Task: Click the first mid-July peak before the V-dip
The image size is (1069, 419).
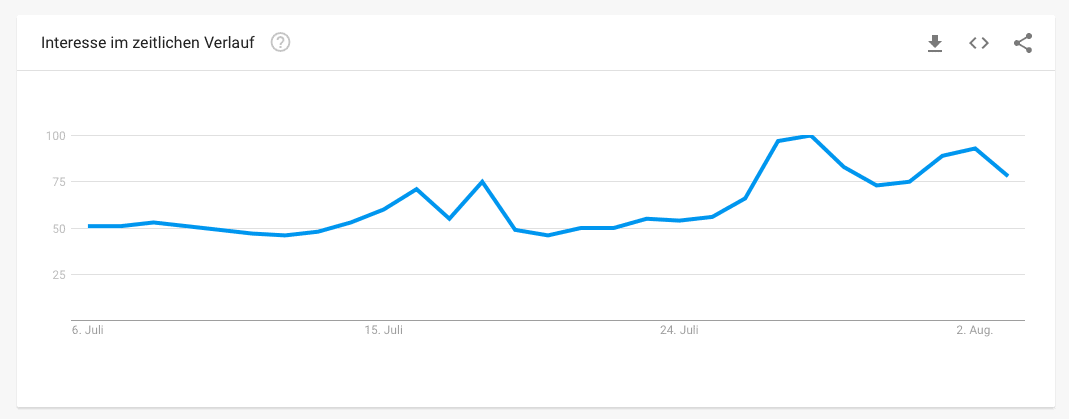Action: pyautogui.click(x=416, y=189)
